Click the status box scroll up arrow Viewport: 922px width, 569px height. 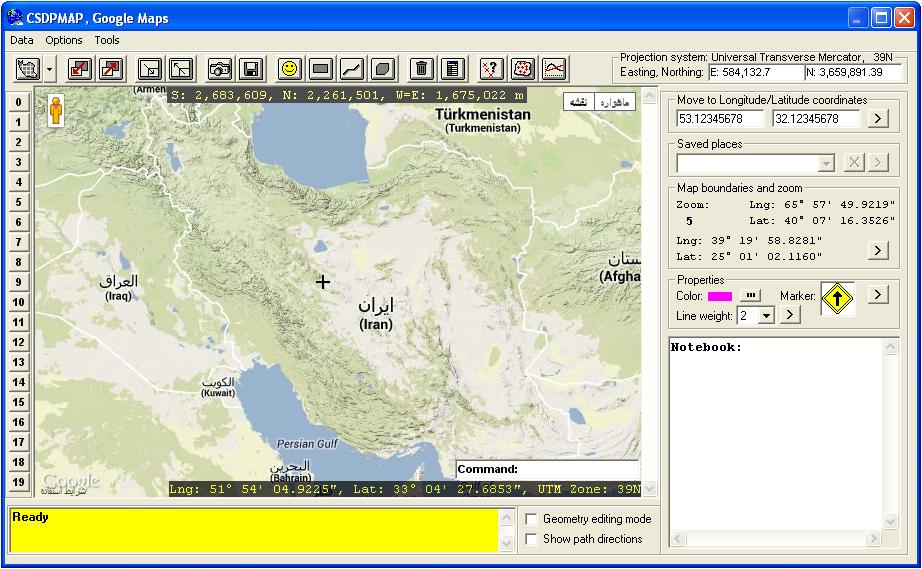click(506, 517)
